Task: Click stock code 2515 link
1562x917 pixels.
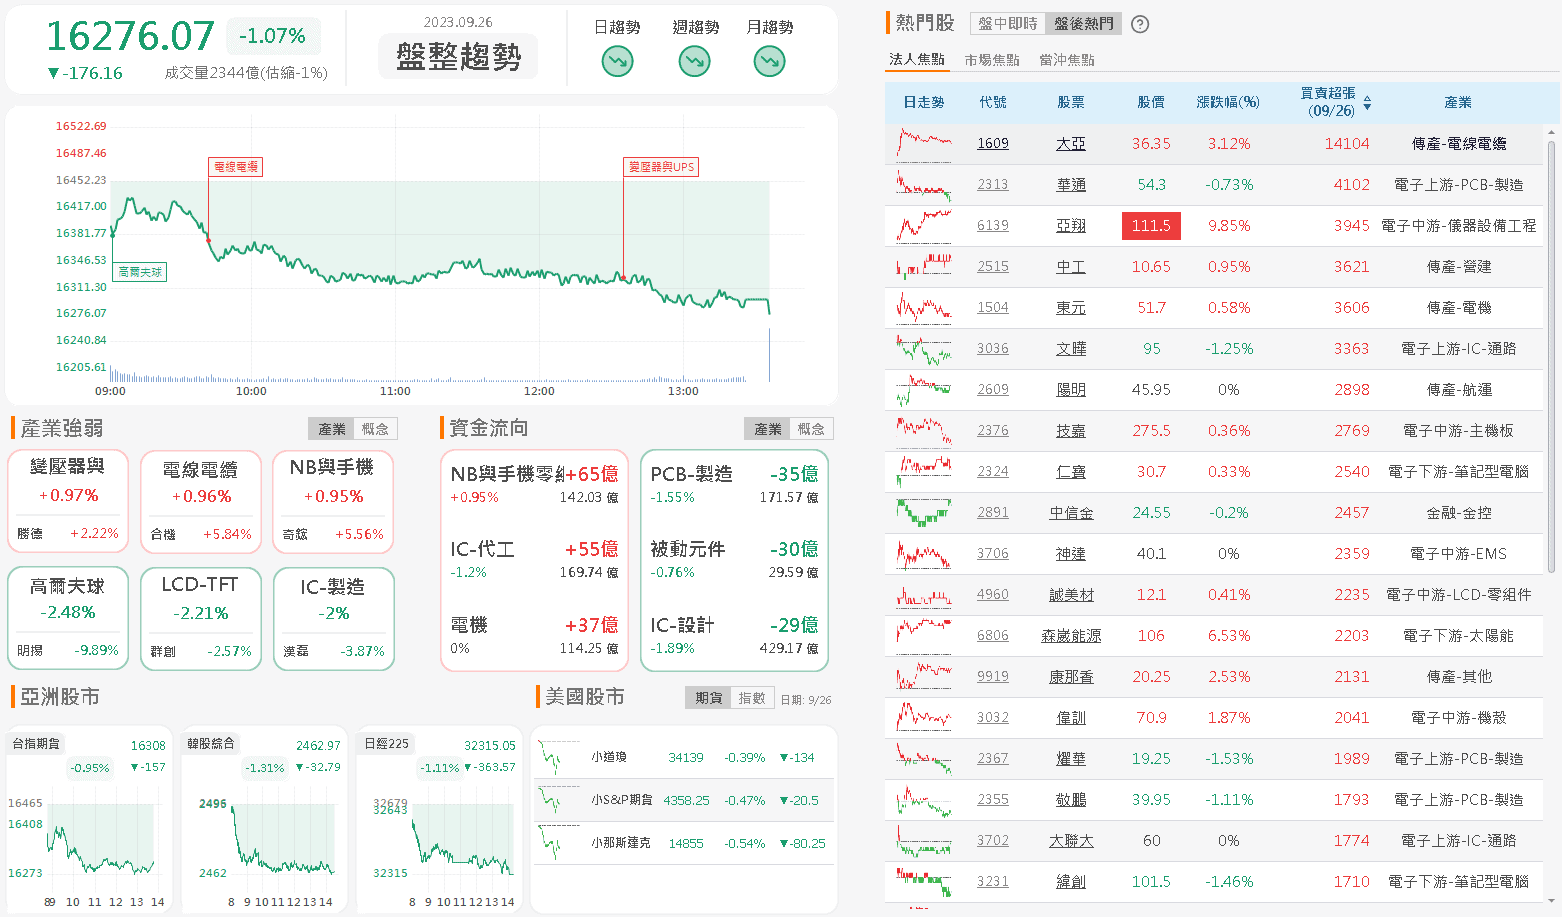Action: (x=993, y=267)
